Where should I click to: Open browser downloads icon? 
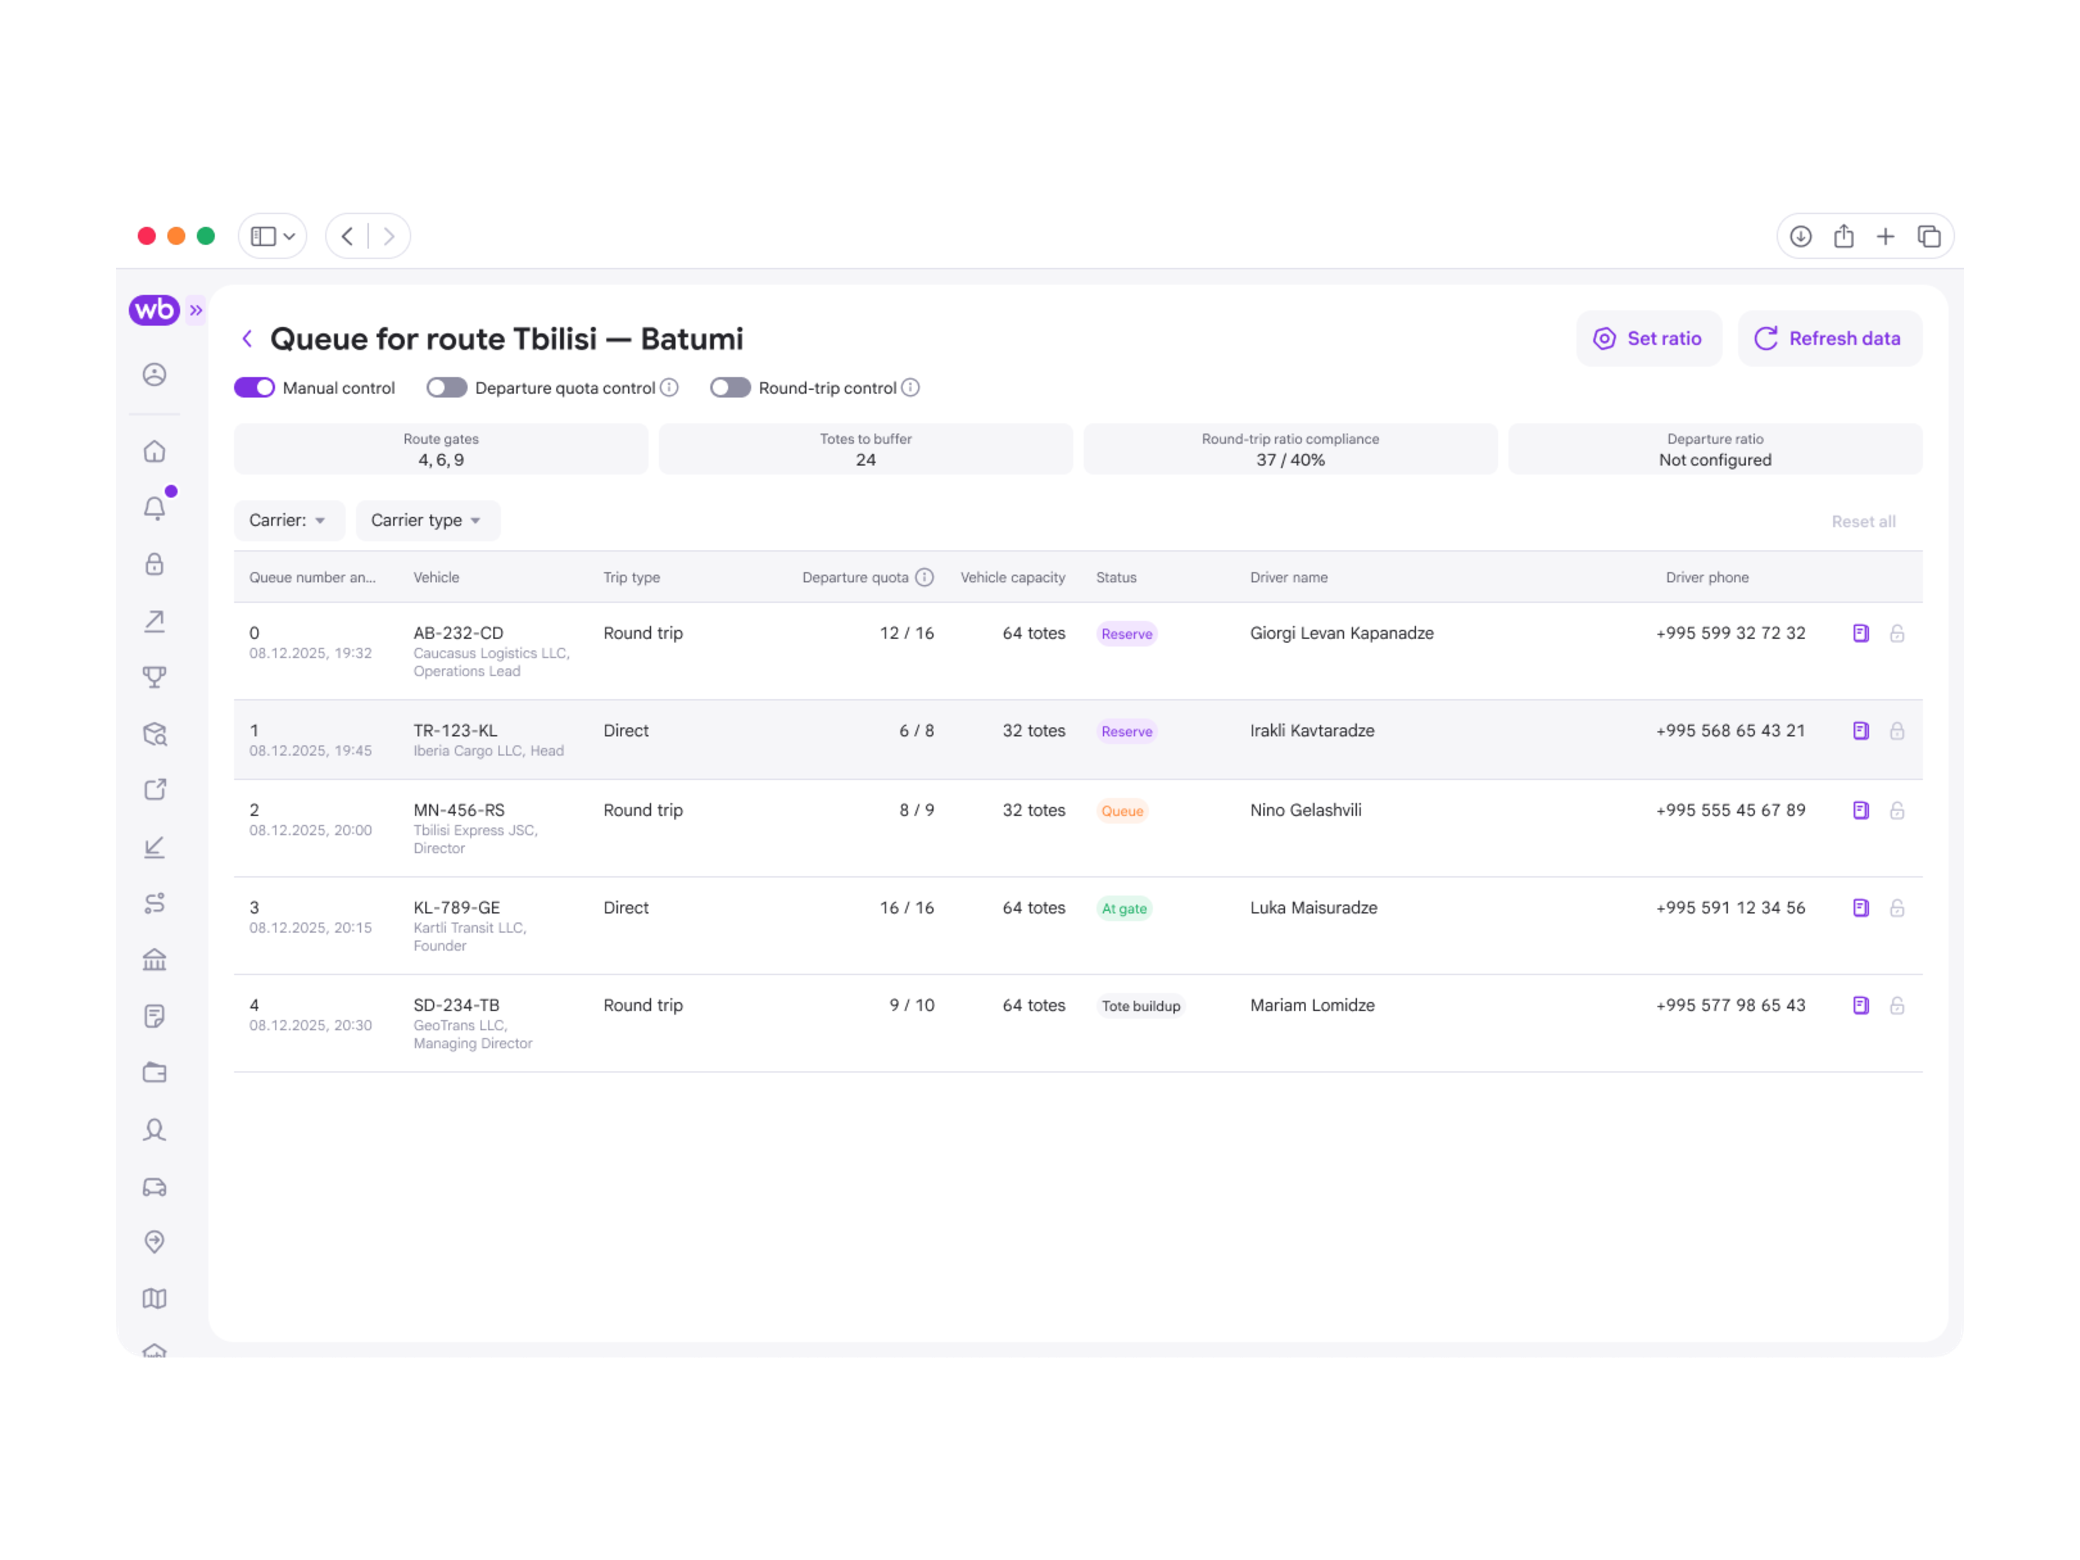coord(1800,236)
